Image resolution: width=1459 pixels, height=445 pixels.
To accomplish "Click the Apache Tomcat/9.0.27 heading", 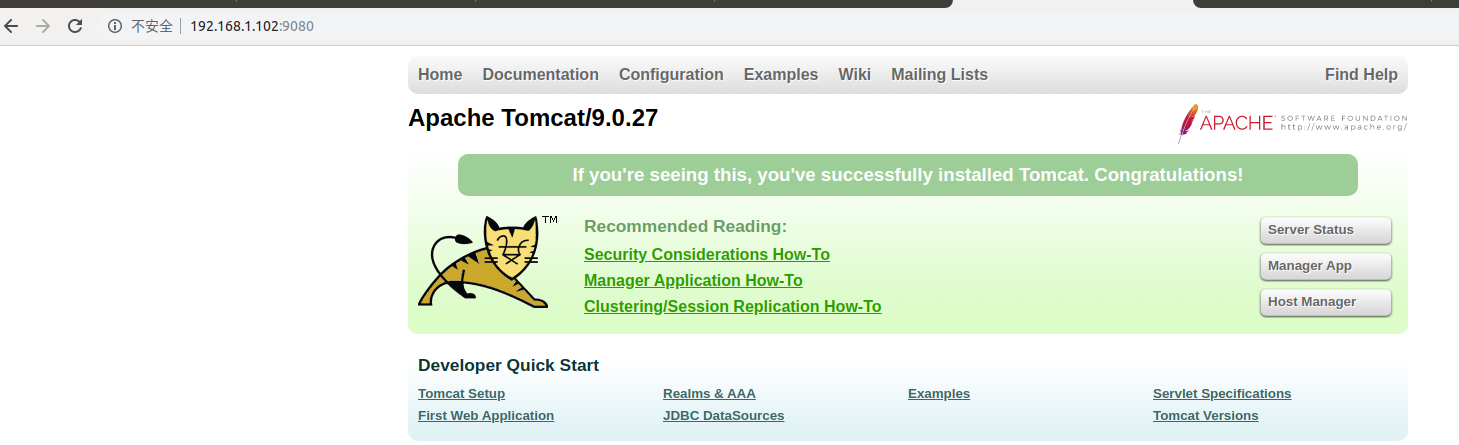I will tap(533, 118).
